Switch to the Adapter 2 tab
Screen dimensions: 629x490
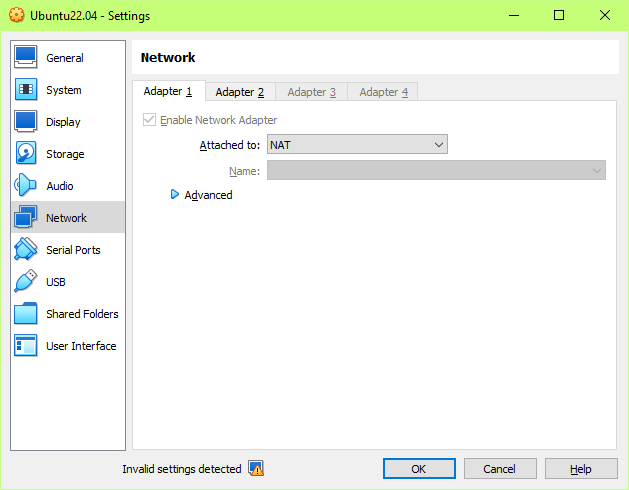pos(240,92)
